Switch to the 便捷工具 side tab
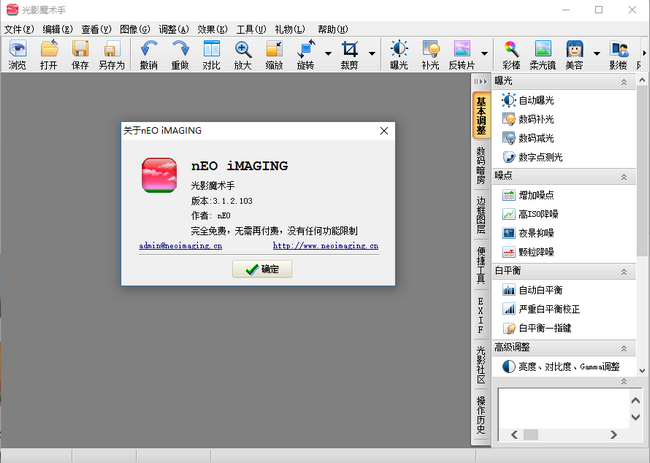 (481, 265)
